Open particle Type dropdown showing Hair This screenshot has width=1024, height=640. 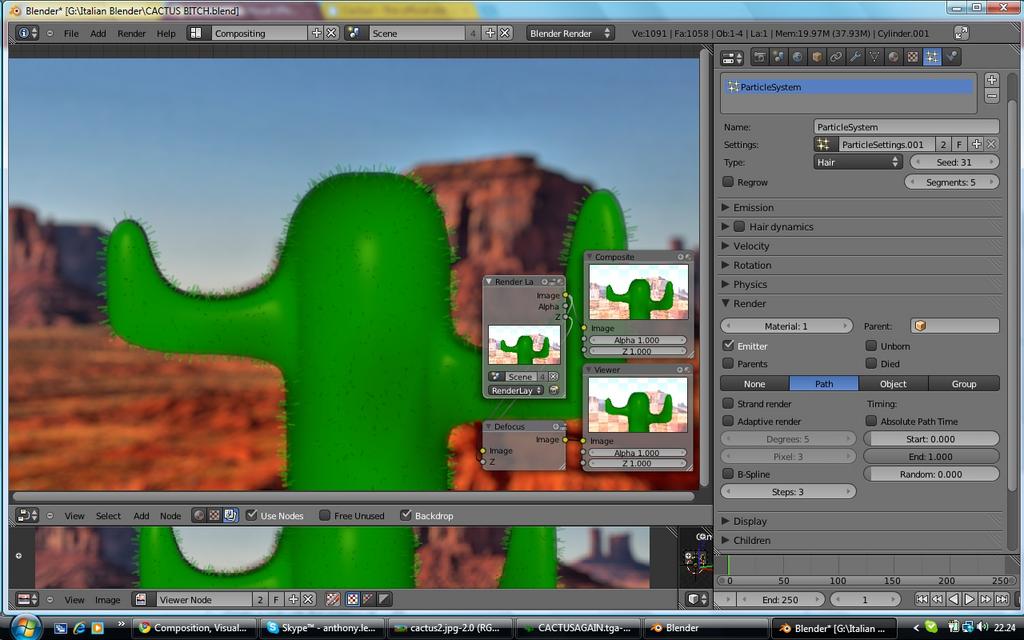[x=858, y=162]
